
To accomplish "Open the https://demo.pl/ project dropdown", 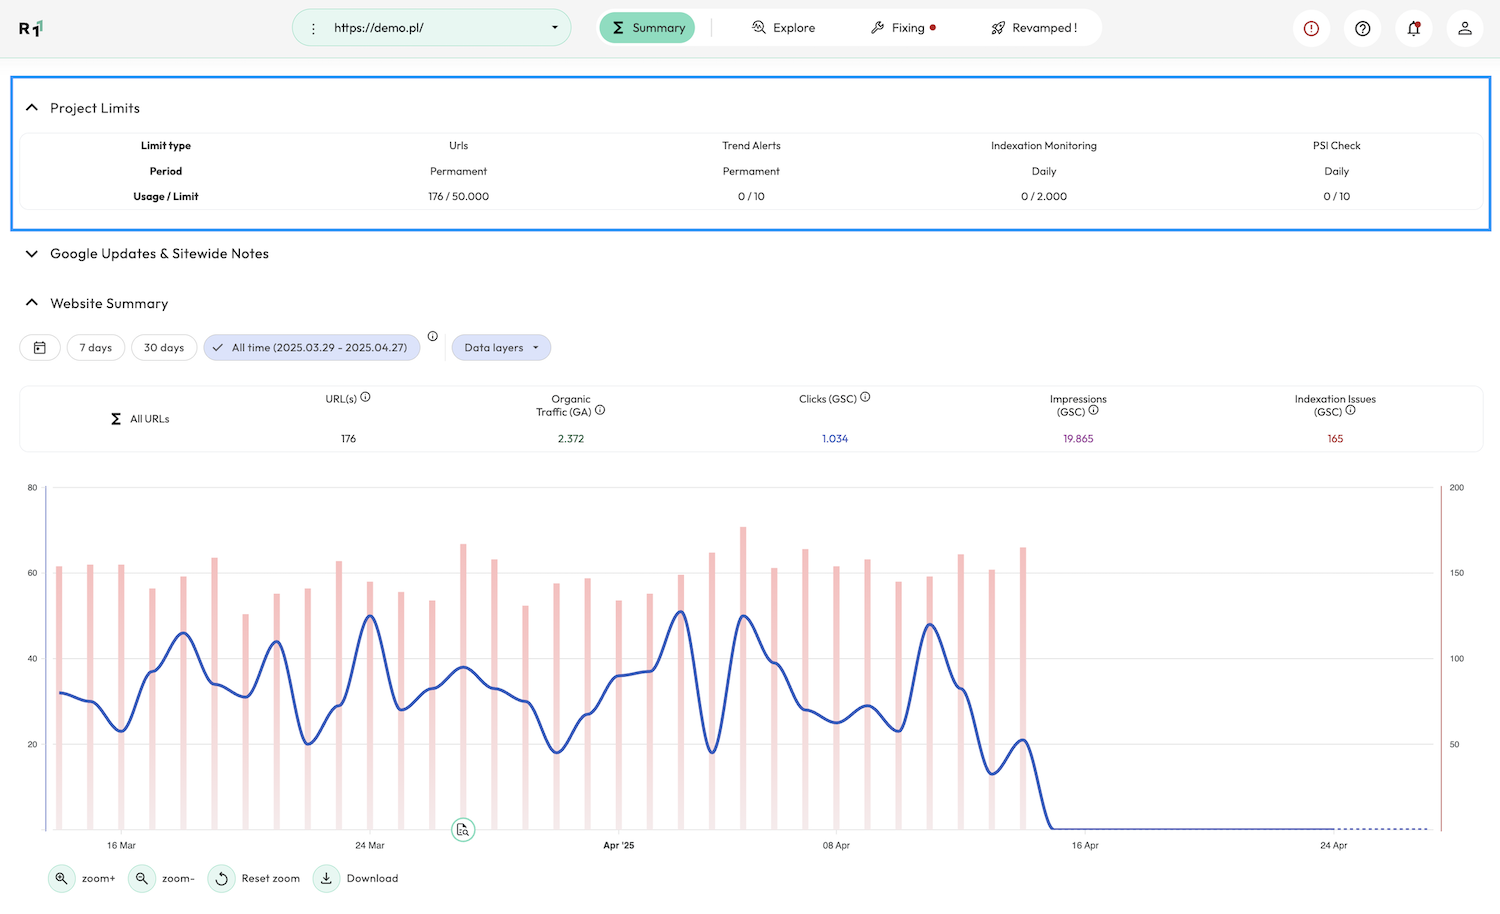I will 432,28.
